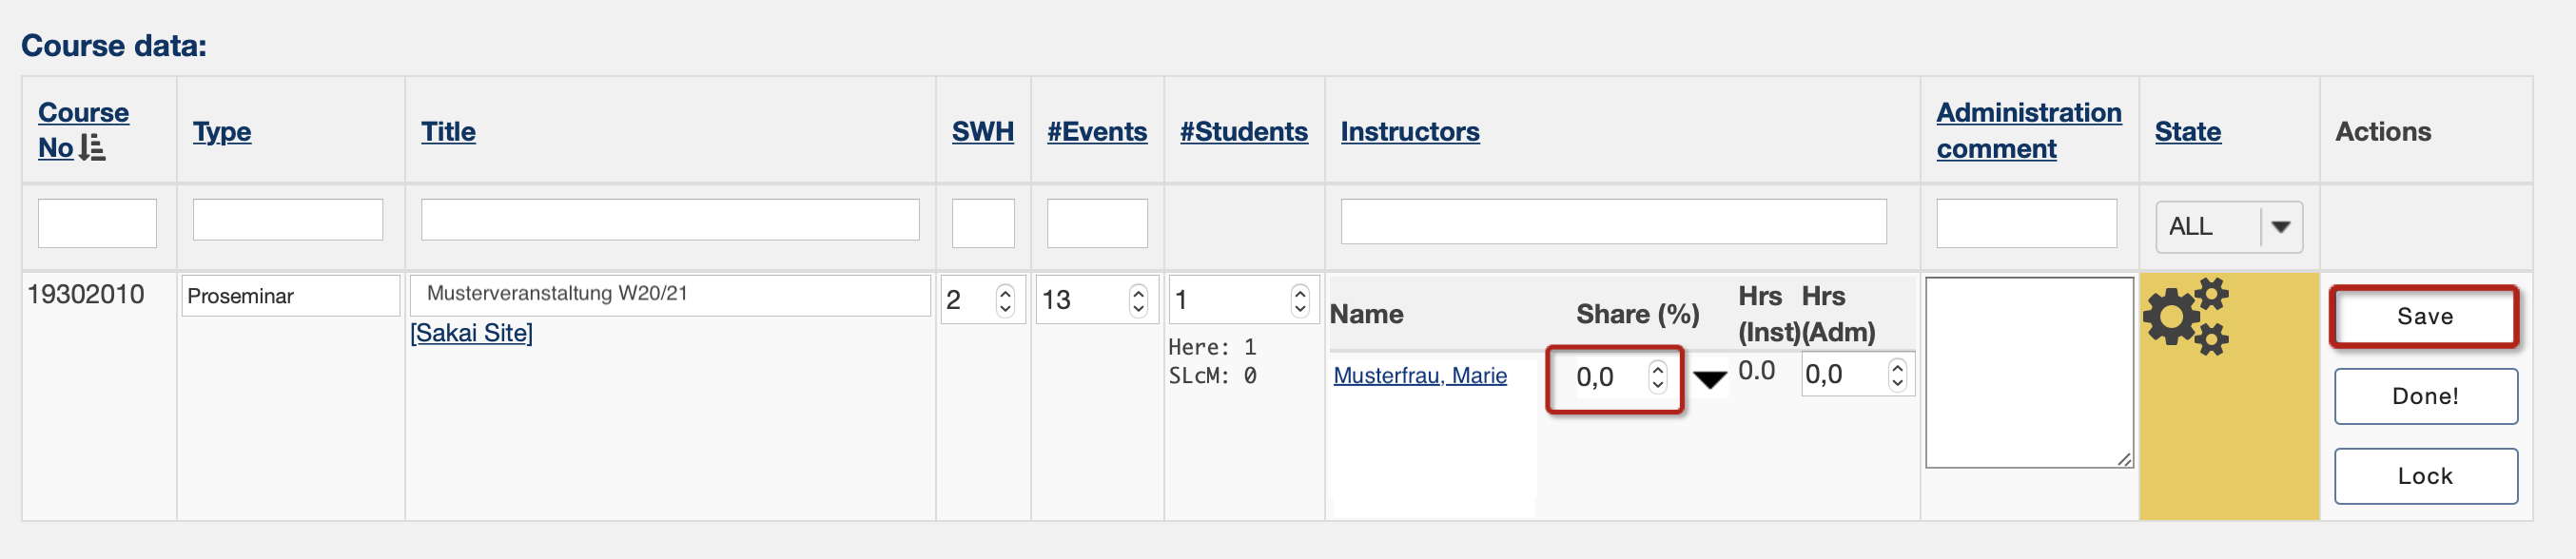
Task: Open instructor Musterfrau, Marie link
Action: 1420,376
